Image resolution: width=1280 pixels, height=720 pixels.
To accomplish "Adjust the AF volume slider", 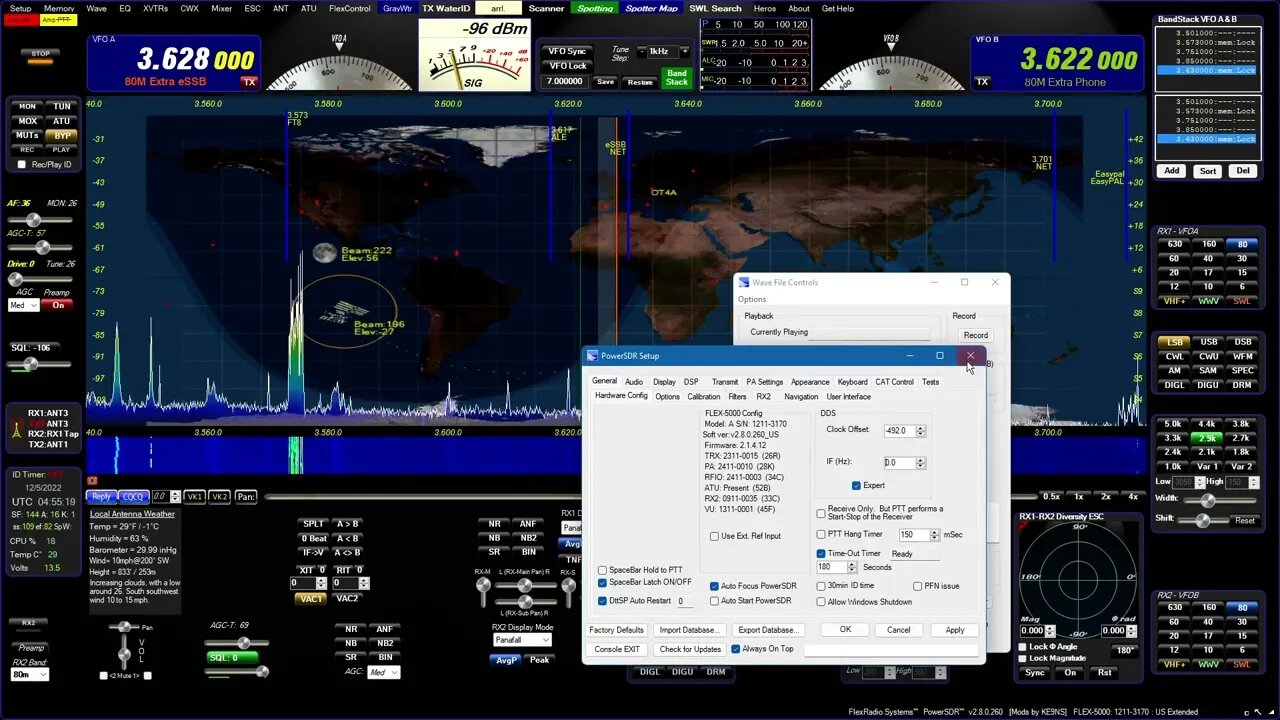I will (x=42, y=220).
